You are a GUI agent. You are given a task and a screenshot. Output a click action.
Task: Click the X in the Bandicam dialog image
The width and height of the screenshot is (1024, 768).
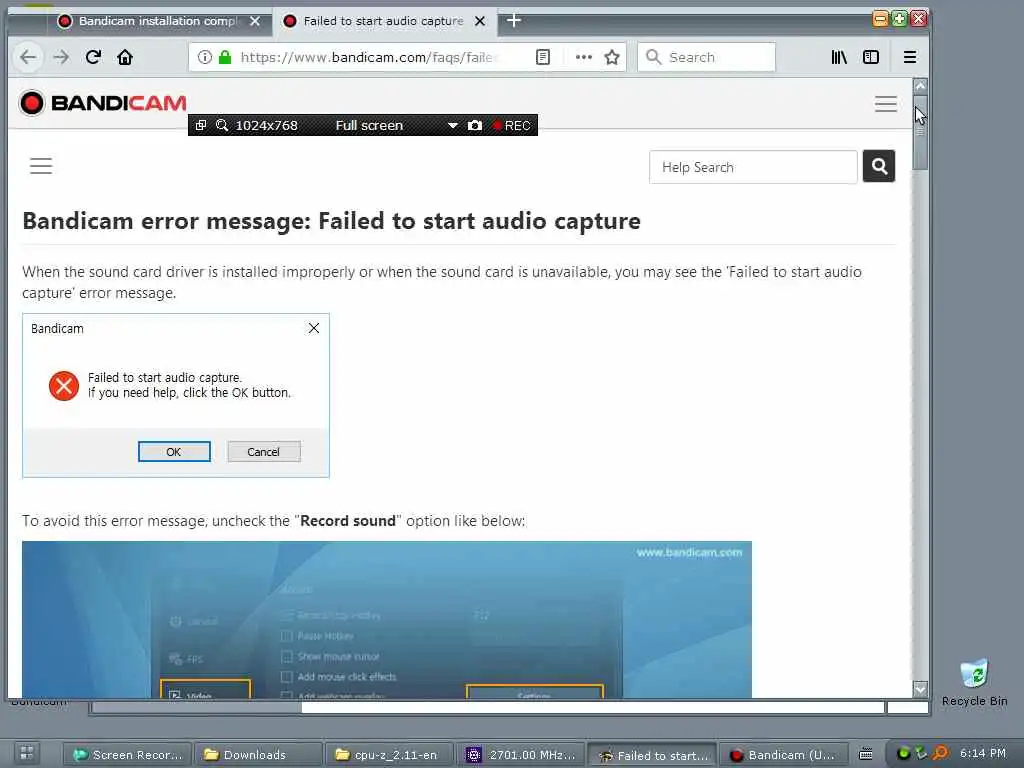pyautogui.click(x=313, y=328)
